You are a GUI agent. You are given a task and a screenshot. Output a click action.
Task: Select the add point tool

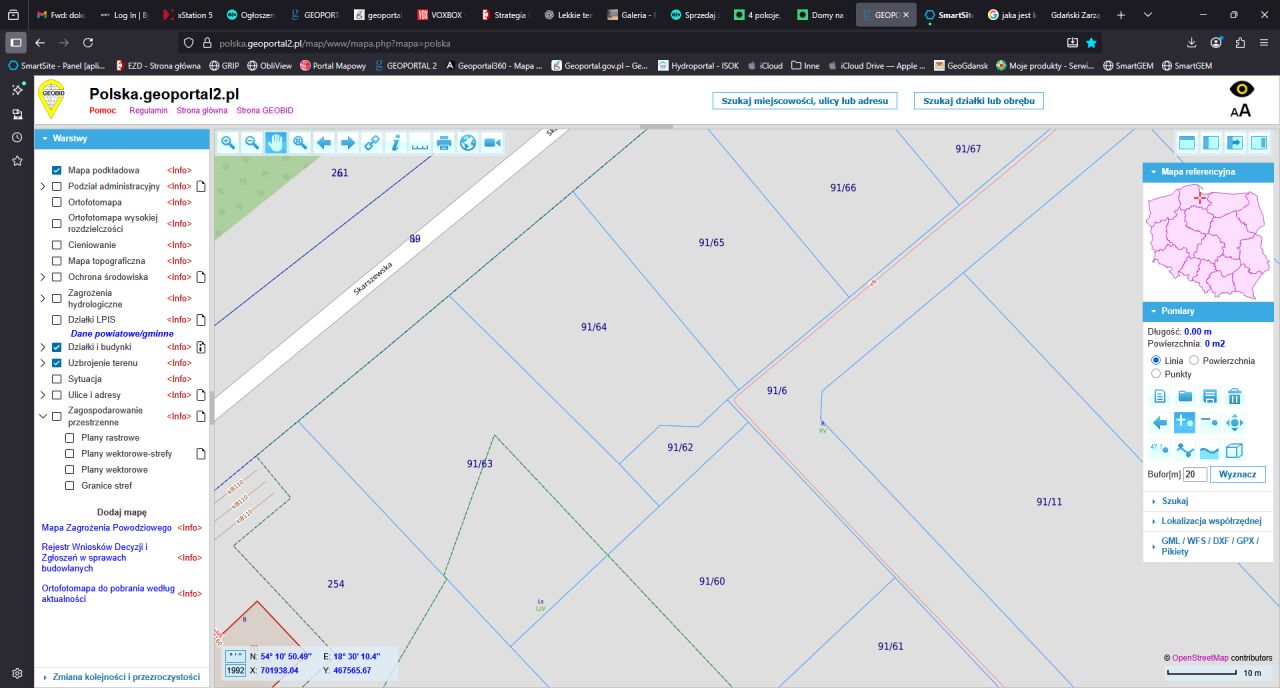pyautogui.click(x=1185, y=423)
